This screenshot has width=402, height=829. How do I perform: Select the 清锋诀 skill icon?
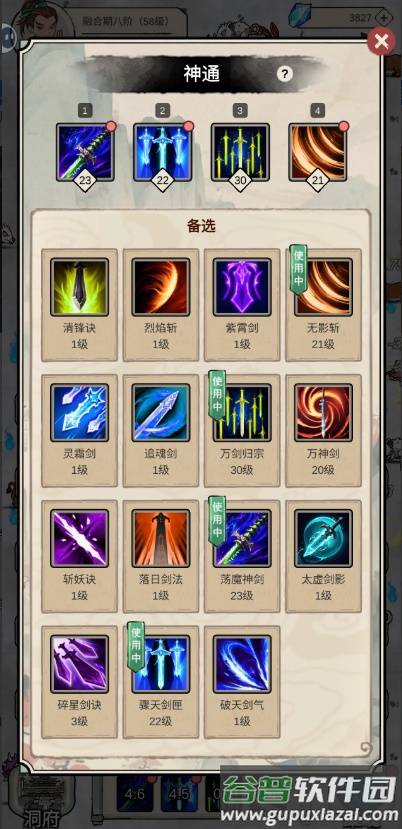[x=79, y=287]
